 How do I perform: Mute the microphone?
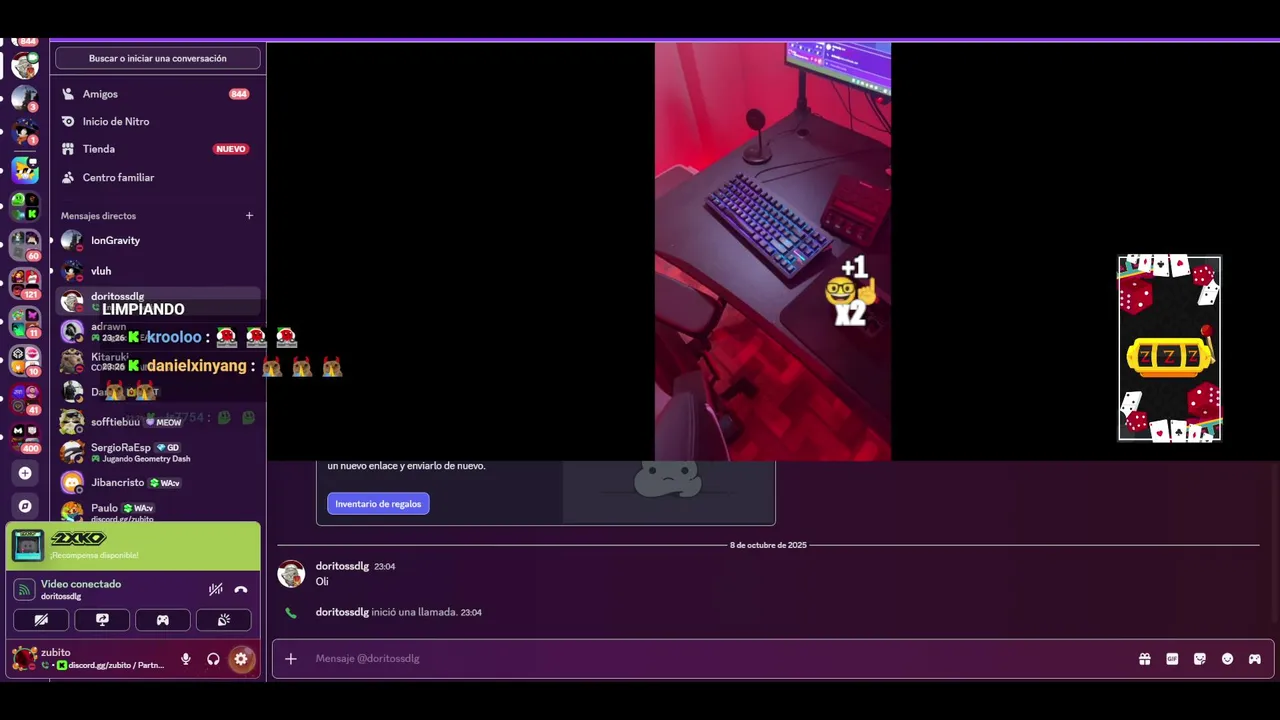click(x=185, y=659)
